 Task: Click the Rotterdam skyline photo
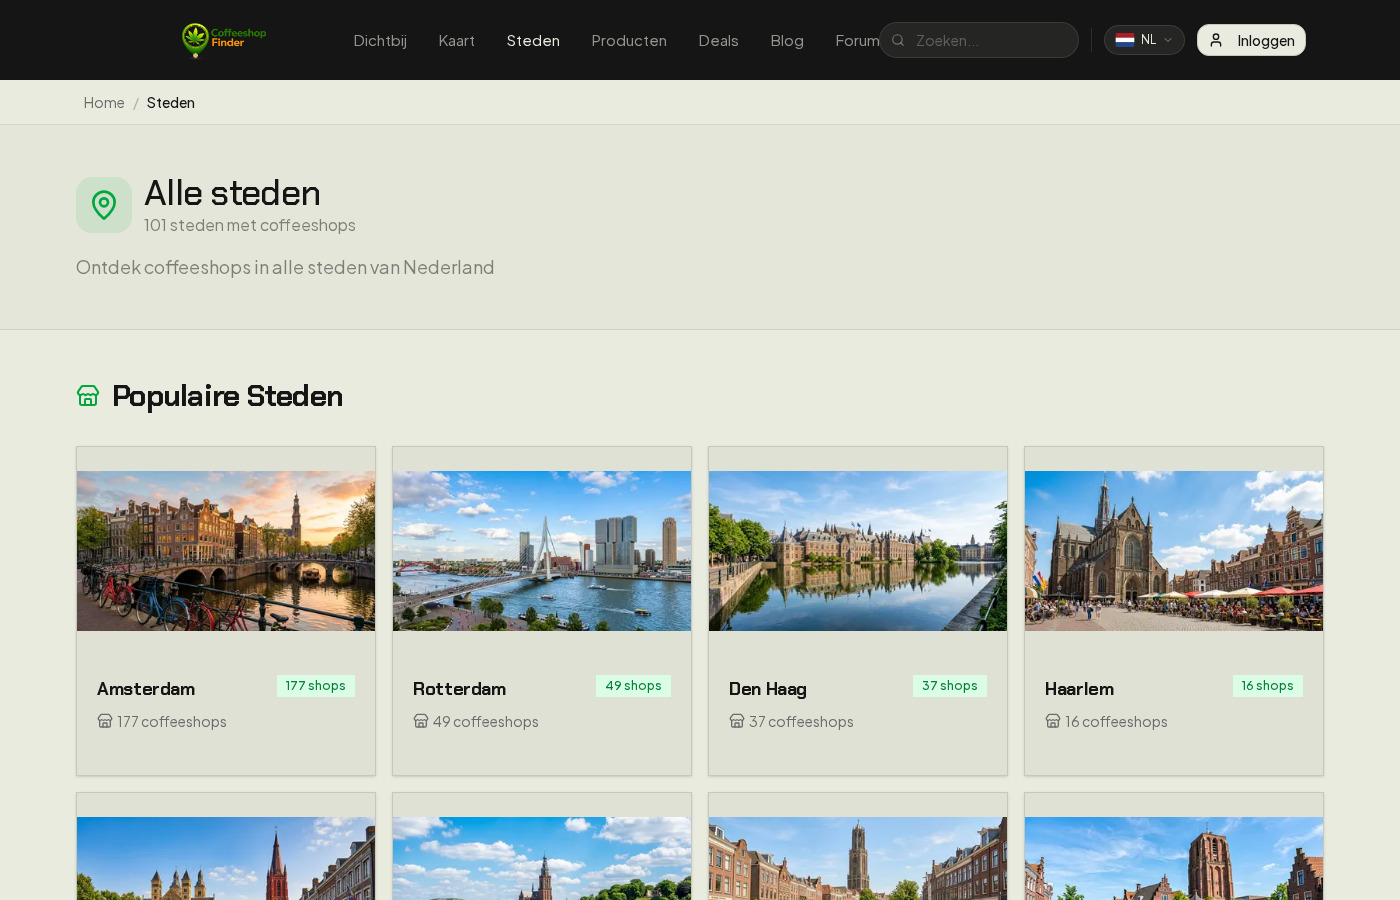[542, 551]
